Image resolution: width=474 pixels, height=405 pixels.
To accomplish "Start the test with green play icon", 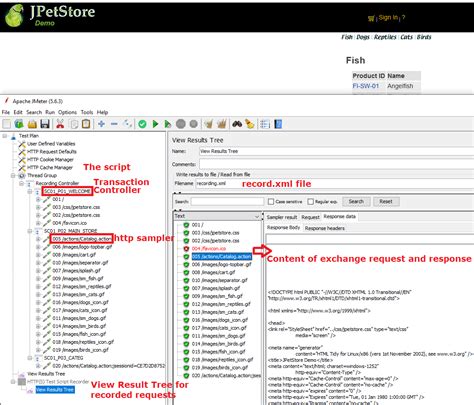I will (155, 124).
